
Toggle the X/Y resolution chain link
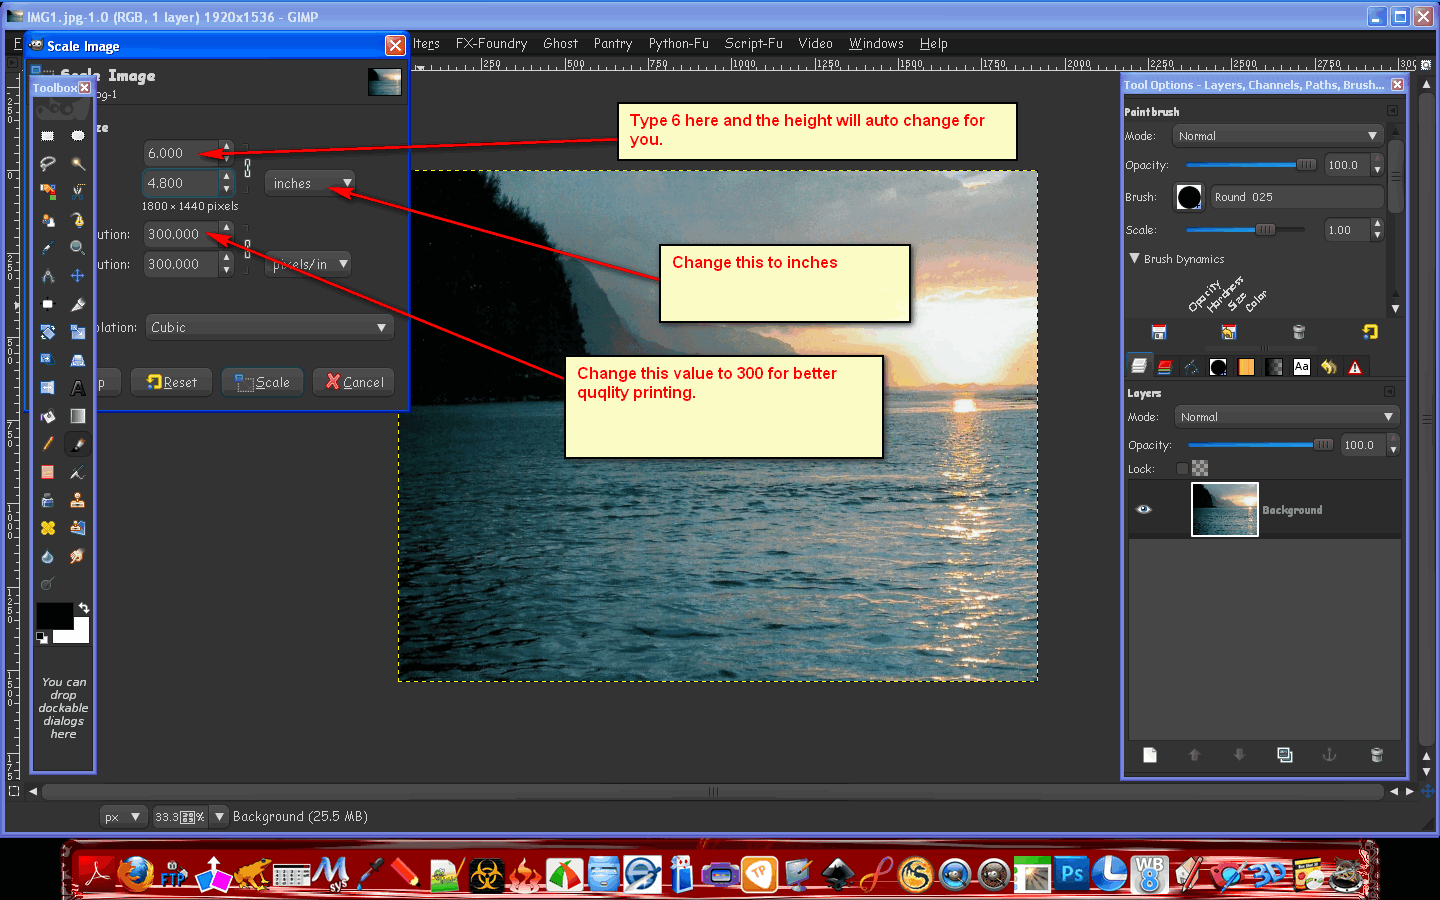coord(248,248)
